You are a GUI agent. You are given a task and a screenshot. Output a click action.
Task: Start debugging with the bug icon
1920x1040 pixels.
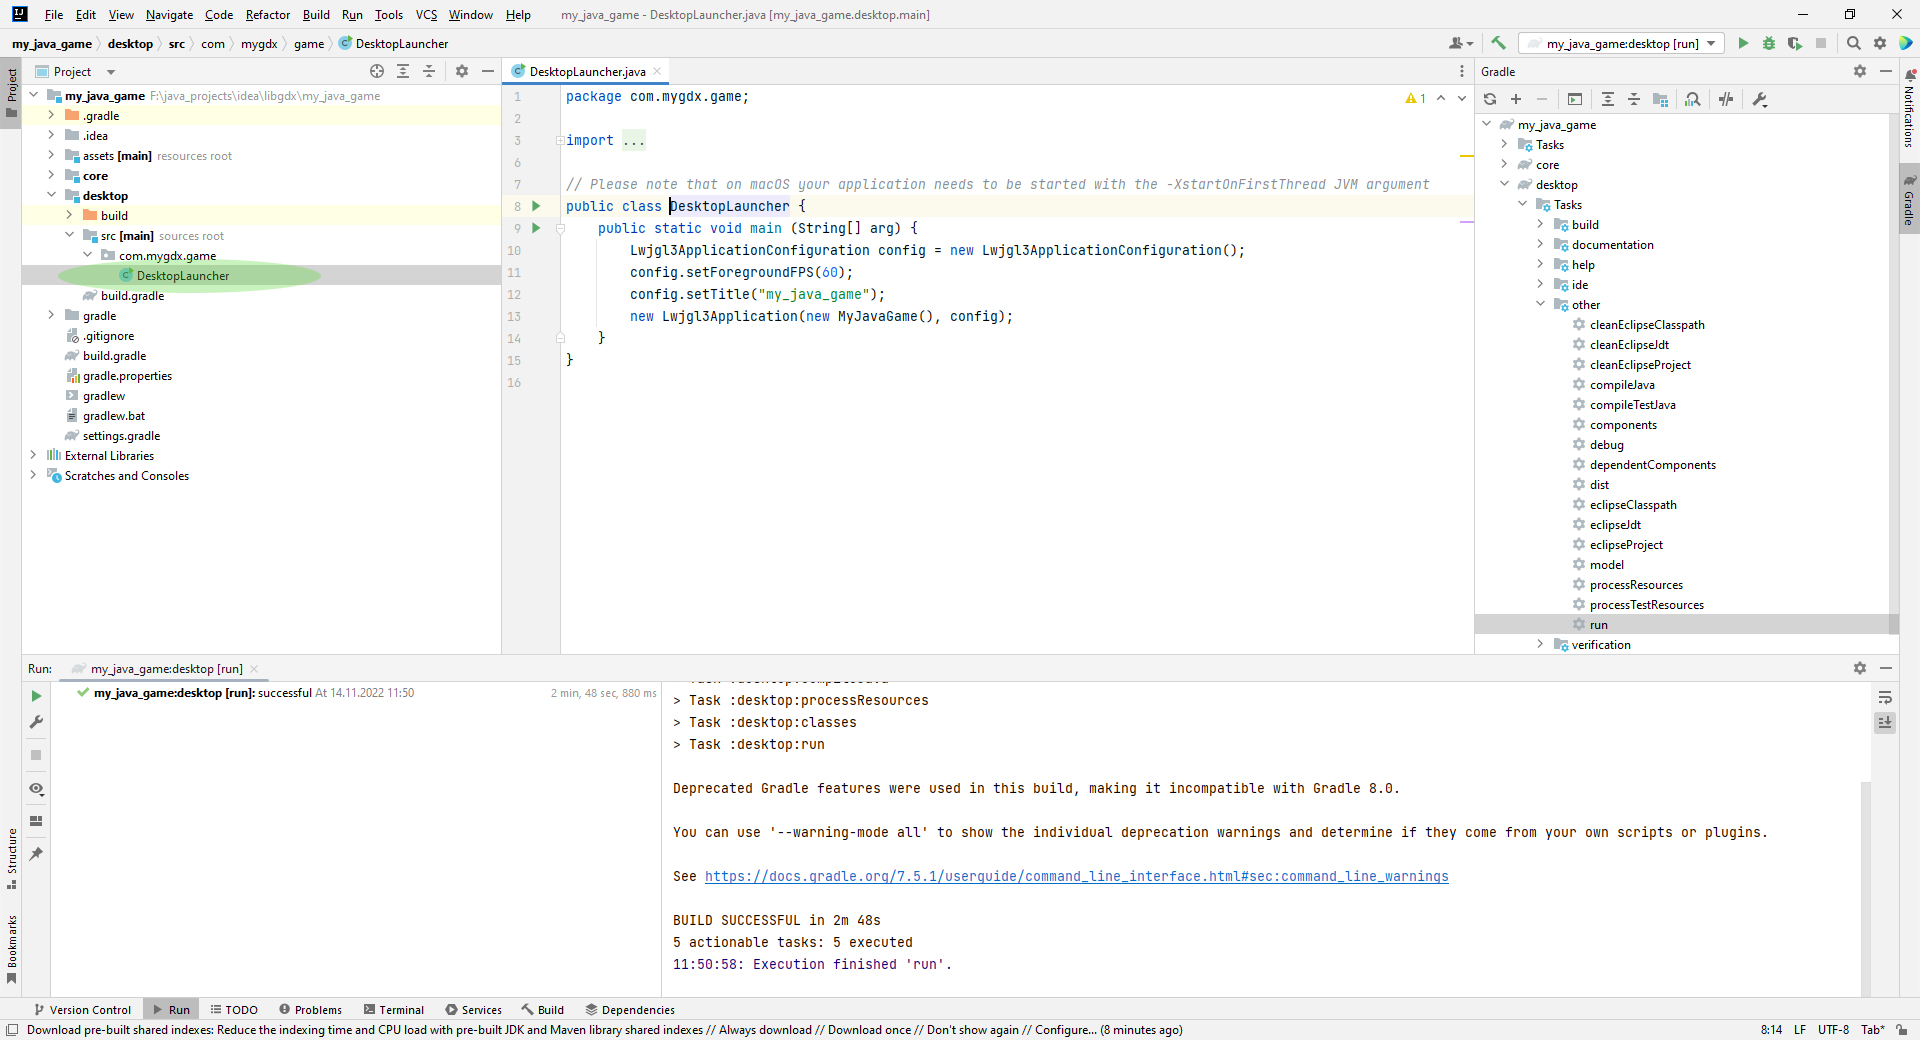pyautogui.click(x=1769, y=43)
